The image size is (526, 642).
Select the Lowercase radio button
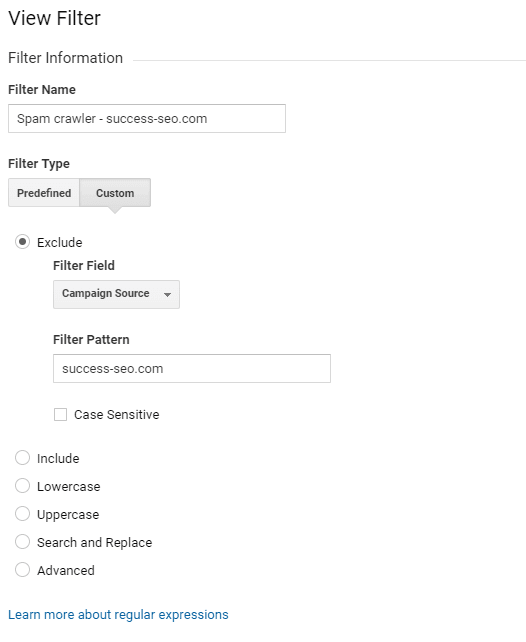[23, 486]
